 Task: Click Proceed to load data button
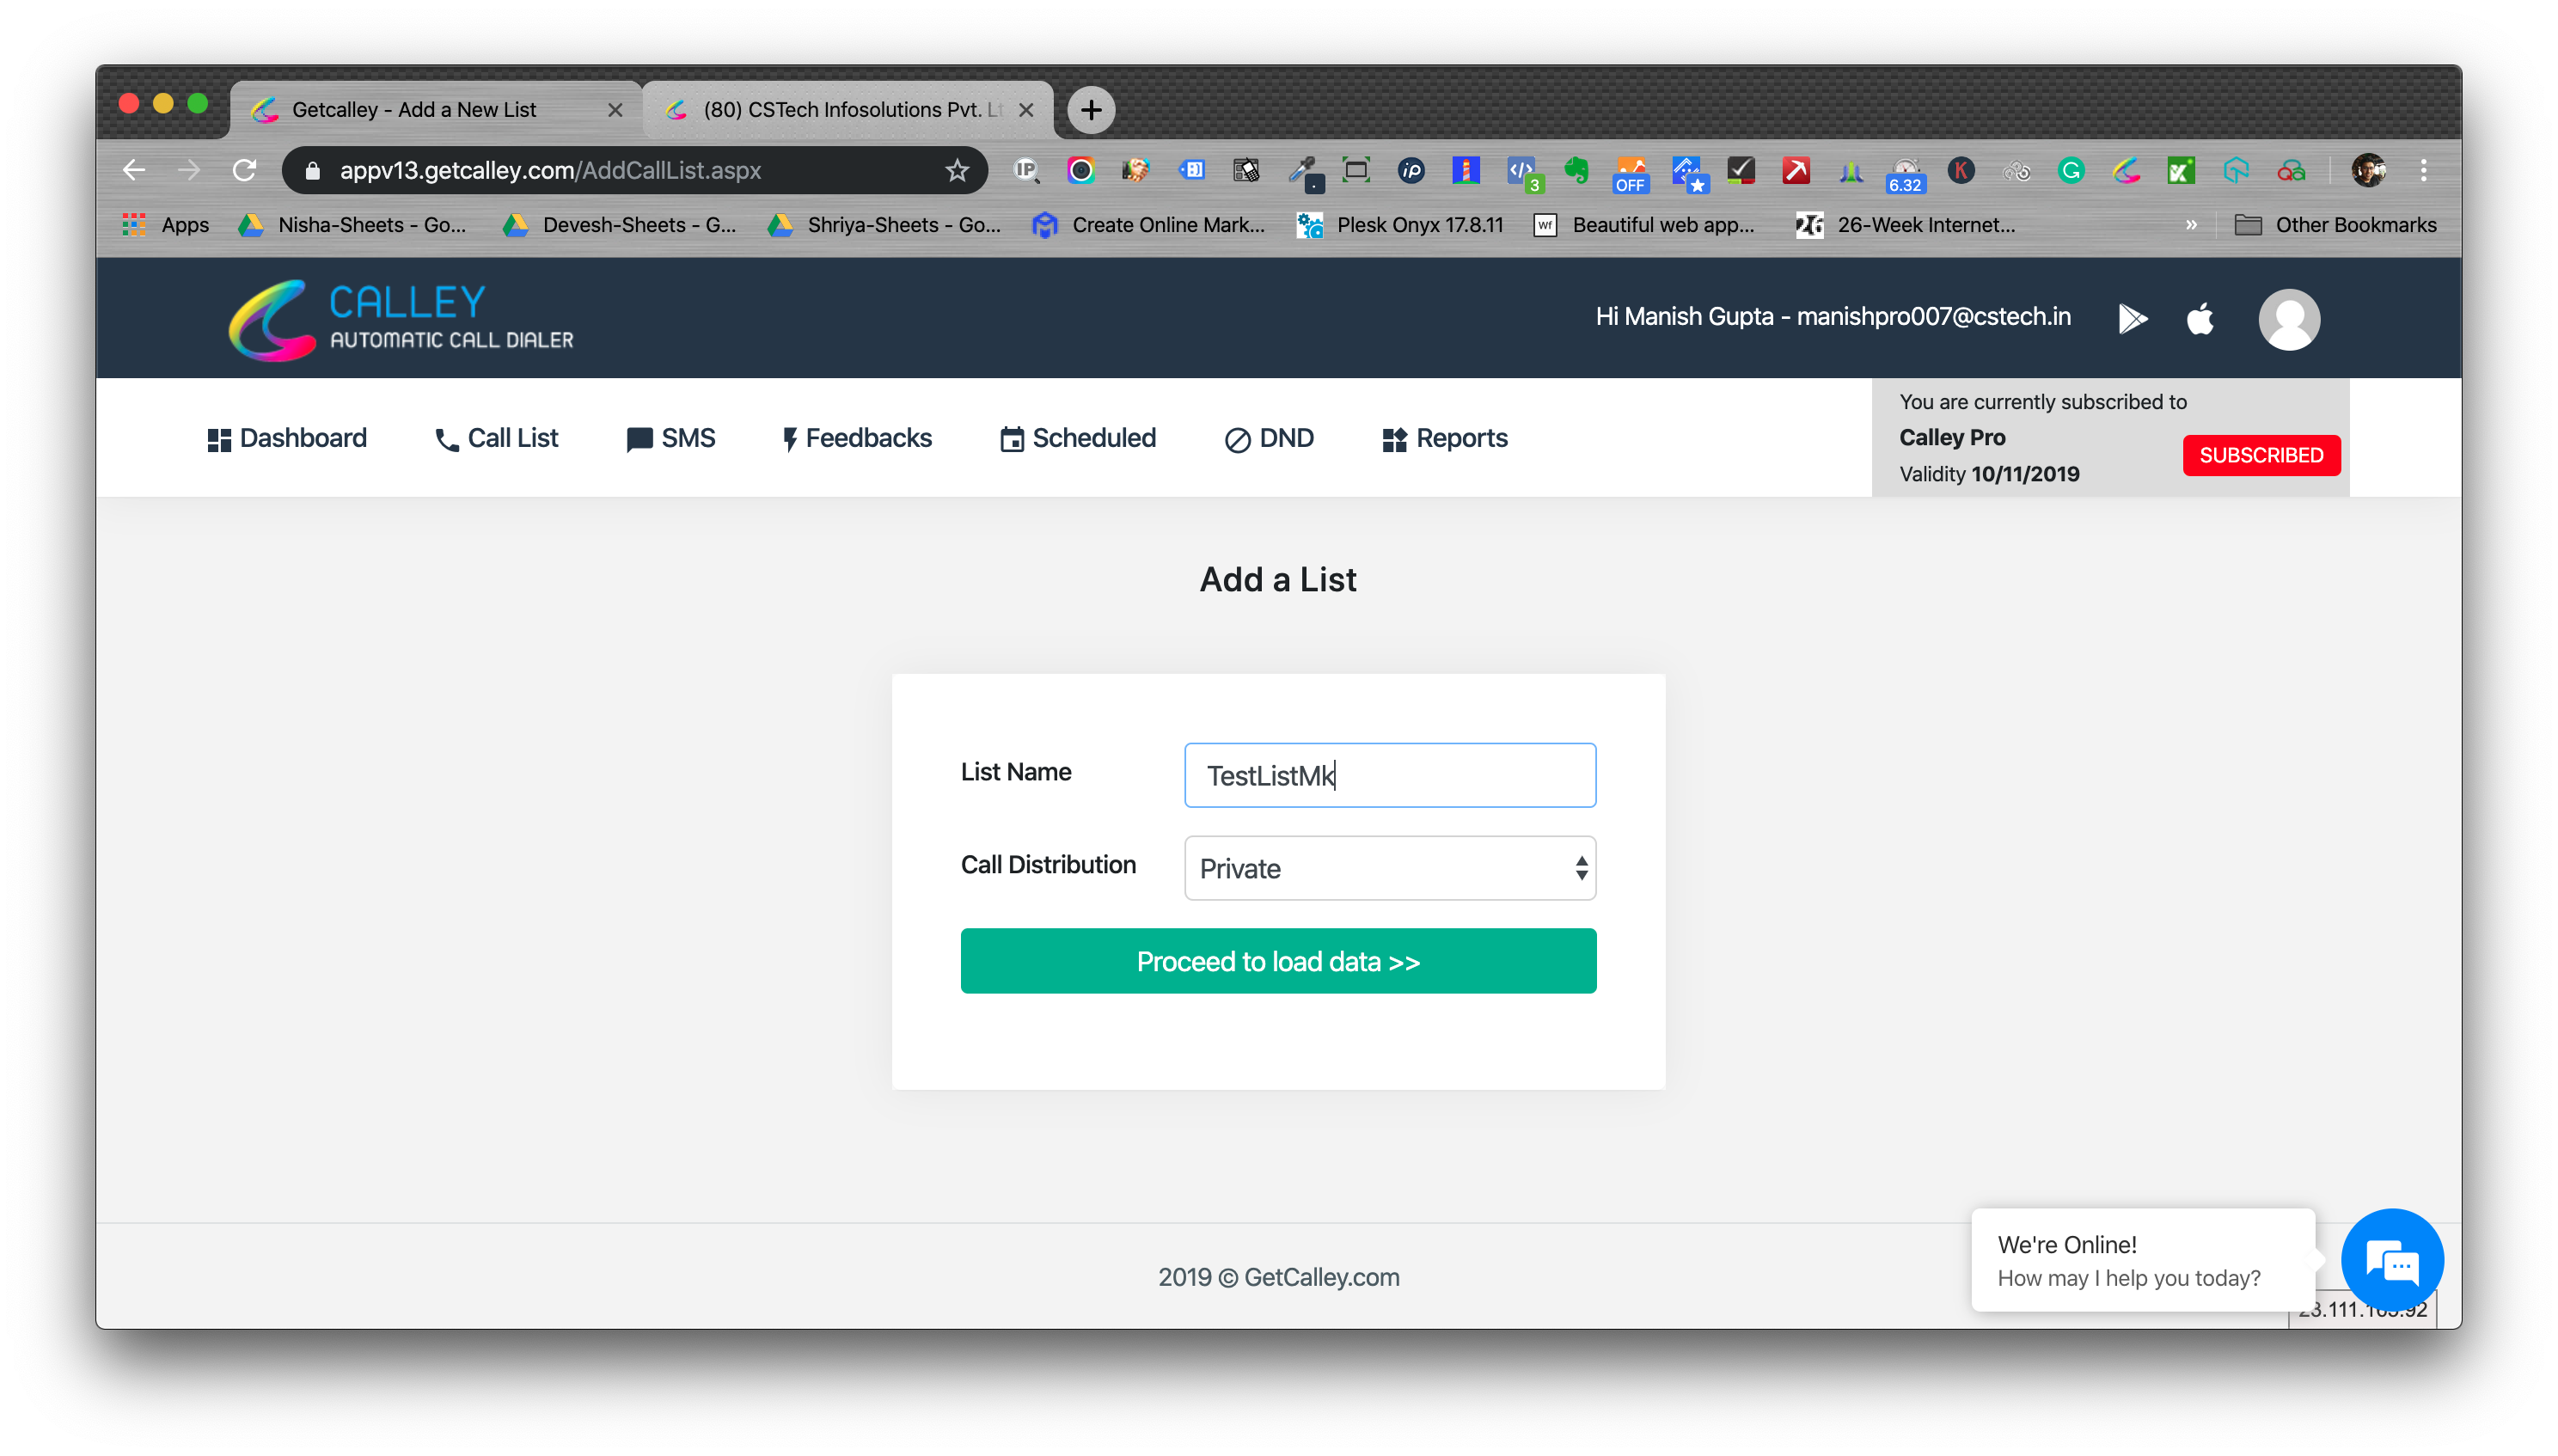point(1278,961)
